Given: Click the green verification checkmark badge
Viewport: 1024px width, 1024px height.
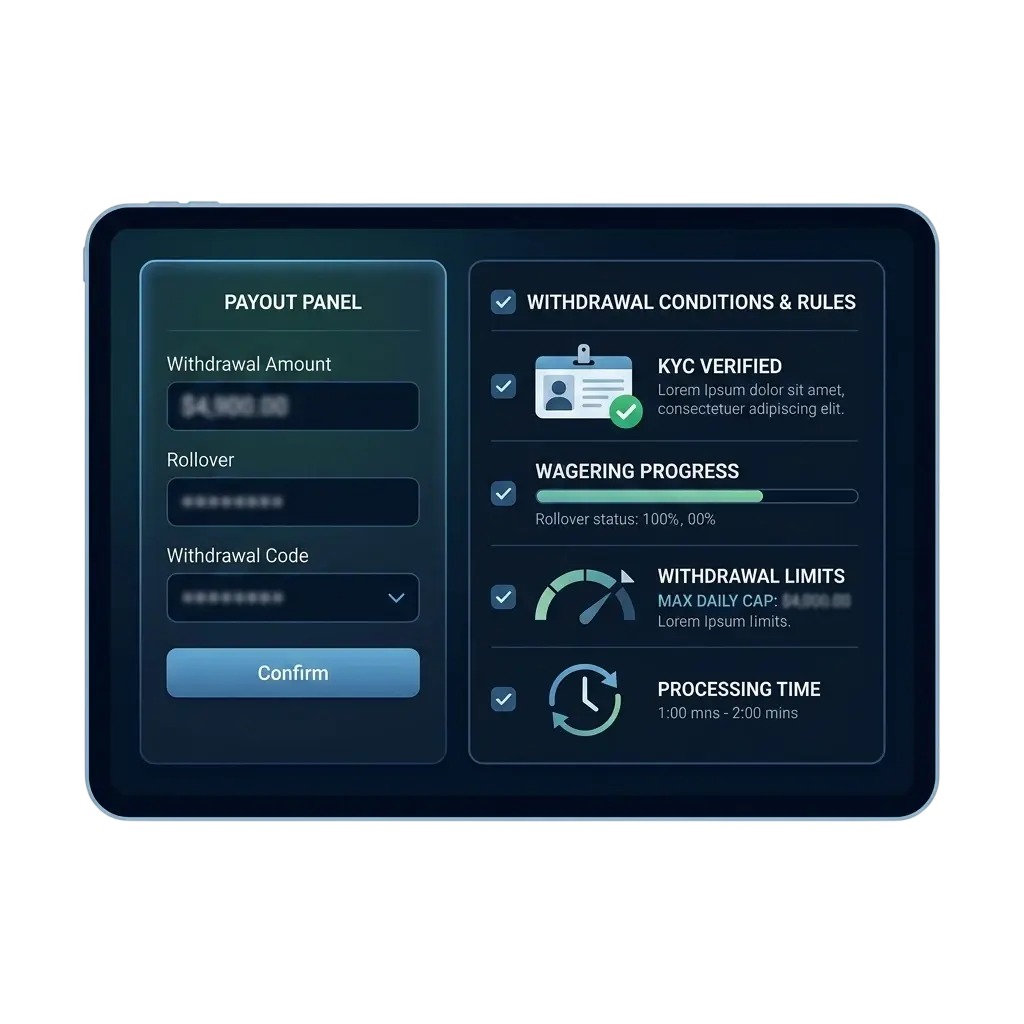Looking at the screenshot, I should (626, 411).
